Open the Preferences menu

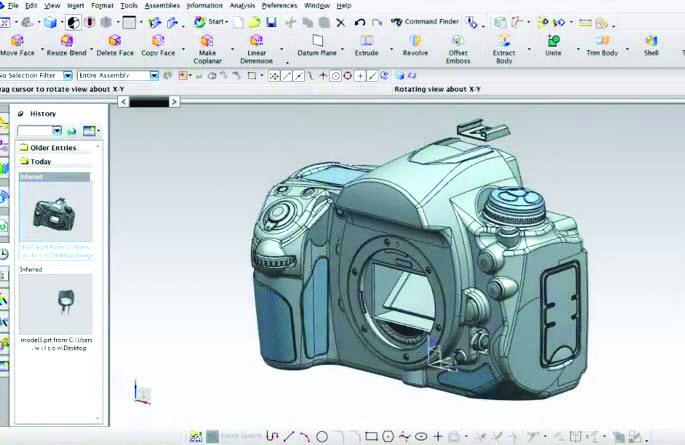[280, 6]
